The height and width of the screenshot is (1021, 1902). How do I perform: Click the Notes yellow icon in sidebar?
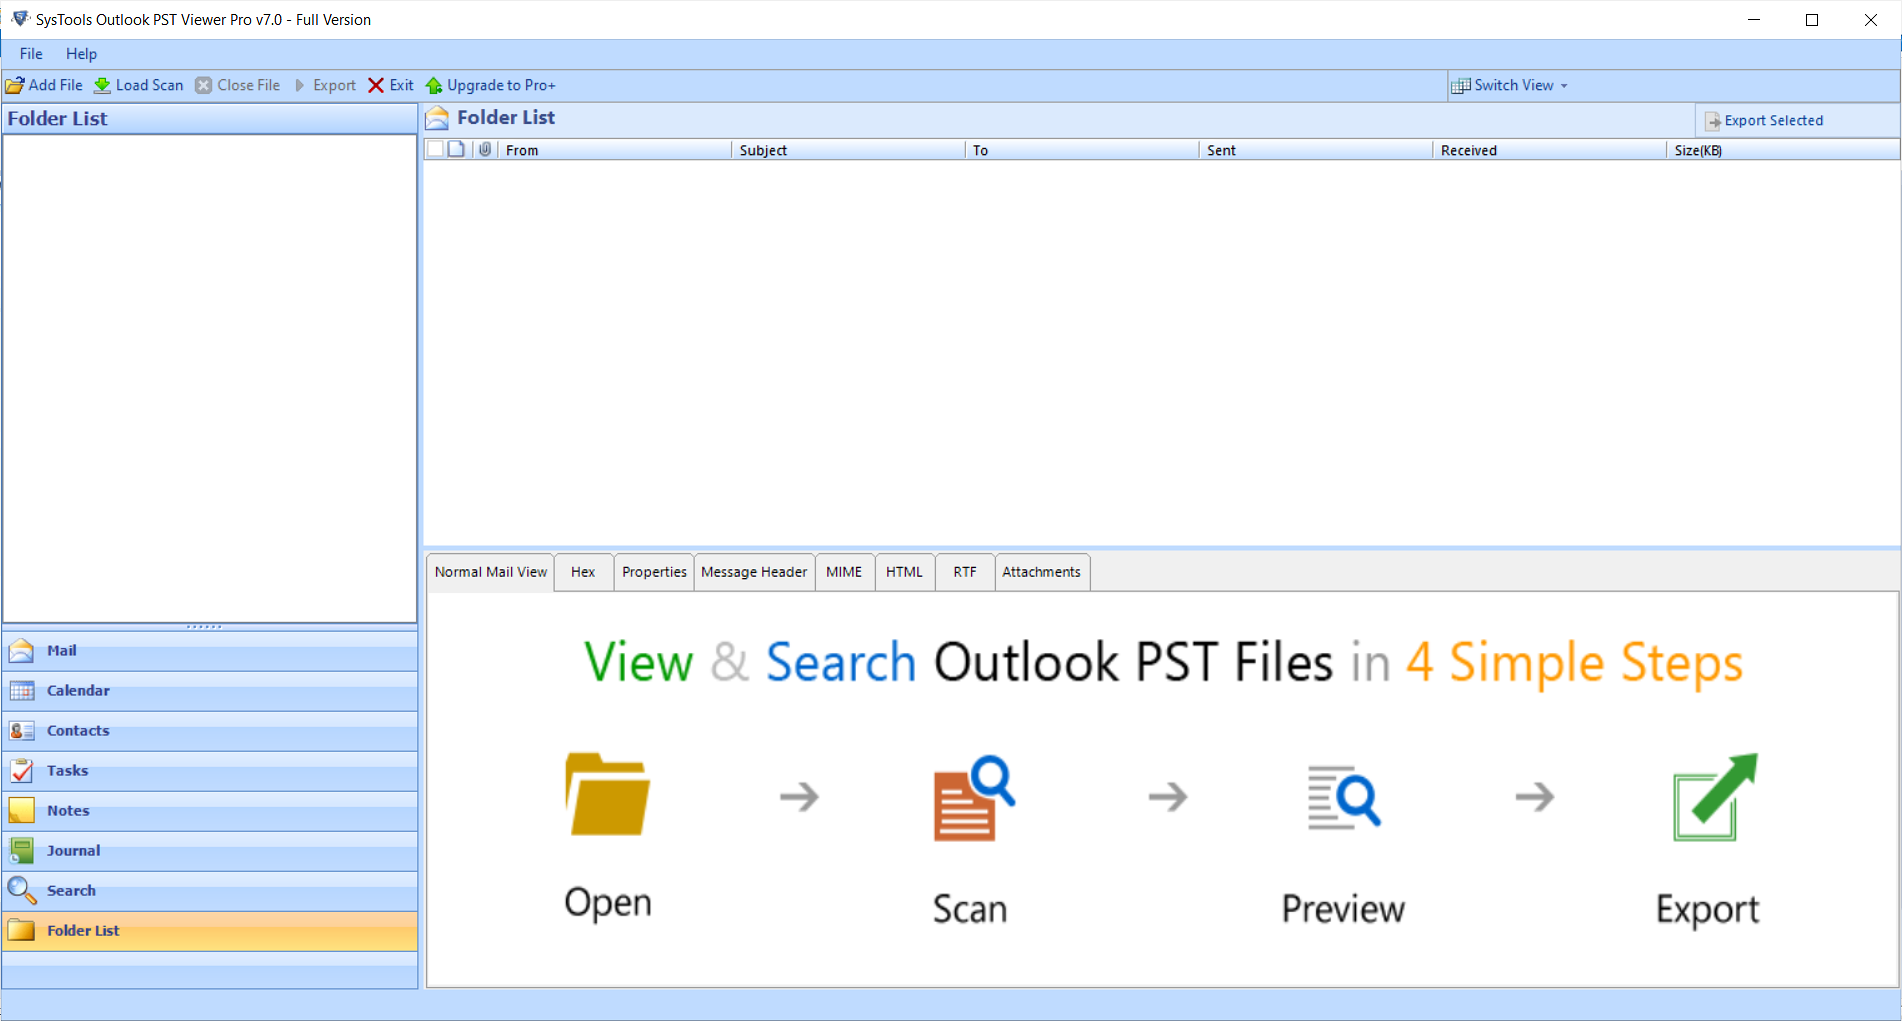click(21, 811)
